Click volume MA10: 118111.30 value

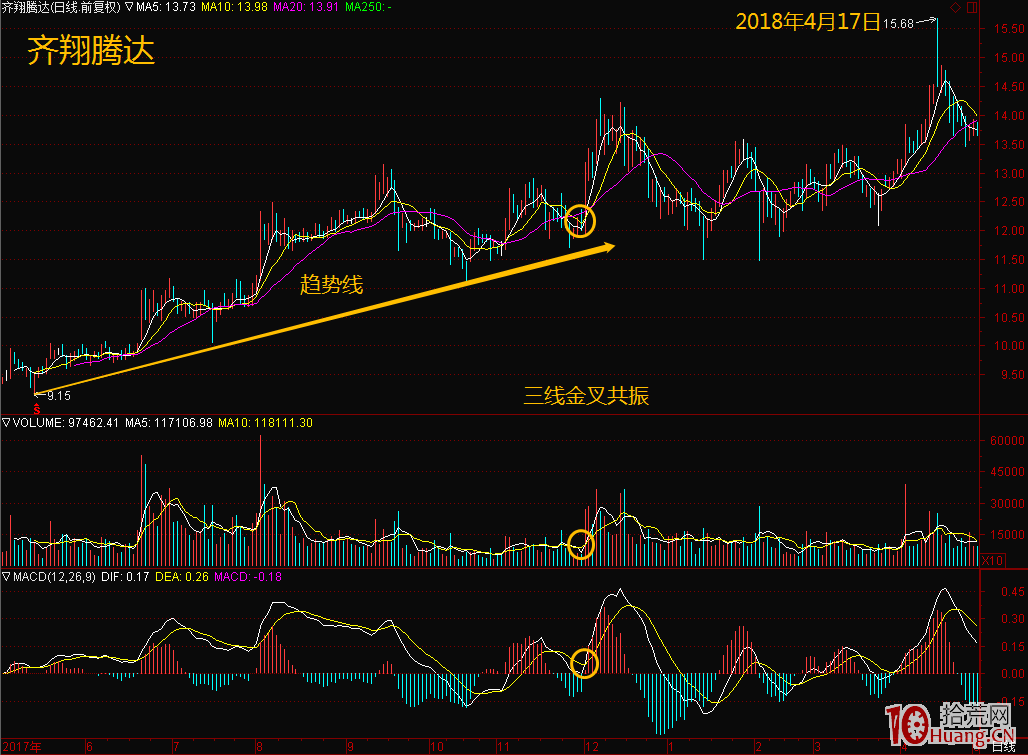(266, 423)
